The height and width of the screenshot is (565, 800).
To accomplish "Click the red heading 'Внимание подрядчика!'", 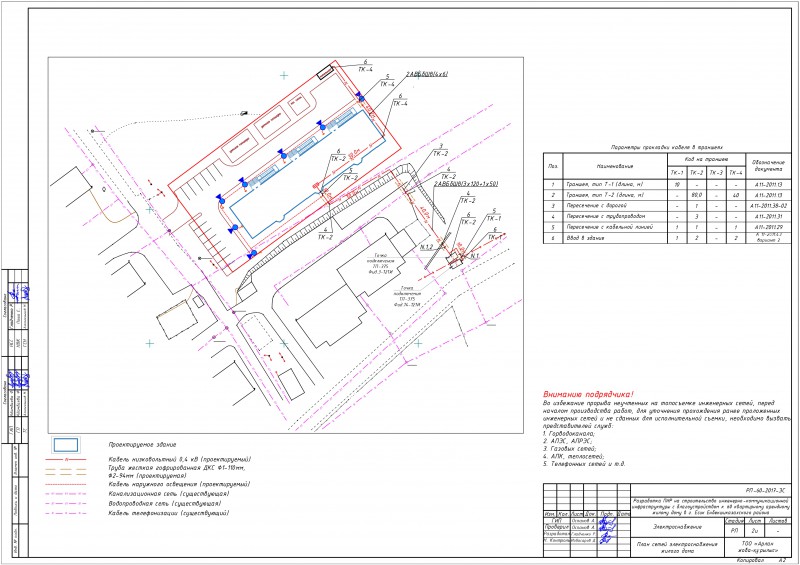I will pyautogui.click(x=589, y=394).
